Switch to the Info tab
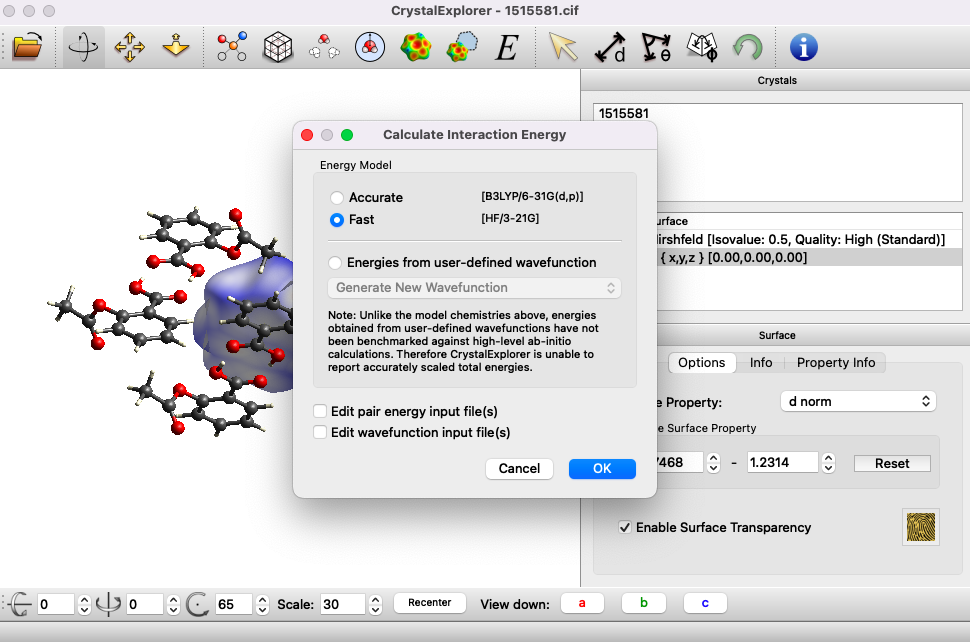This screenshot has width=970, height=642. pyautogui.click(x=761, y=362)
